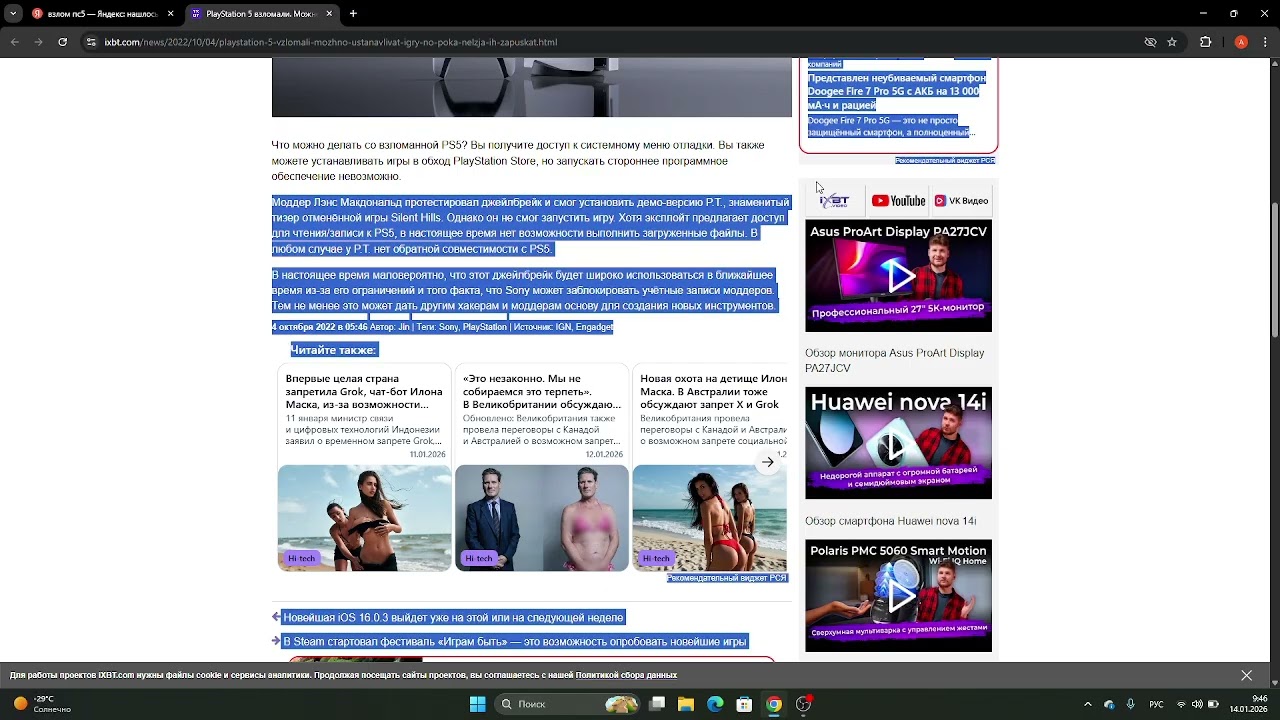This screenshot has height=720, width=1280.
Task: Play the Asus ProArt Display PA27JCV video
Action: tap(898, 276)
